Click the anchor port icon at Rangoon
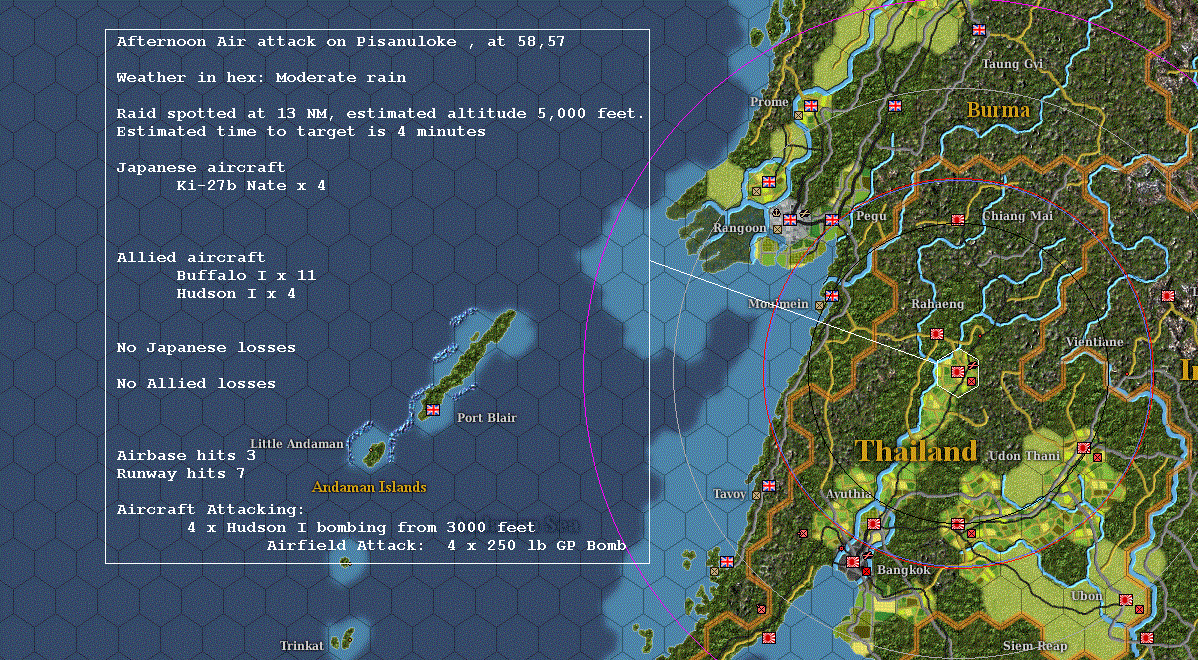Image resolution: width=1198 pixels, height=660 pixels. click(x=777, y=213)
